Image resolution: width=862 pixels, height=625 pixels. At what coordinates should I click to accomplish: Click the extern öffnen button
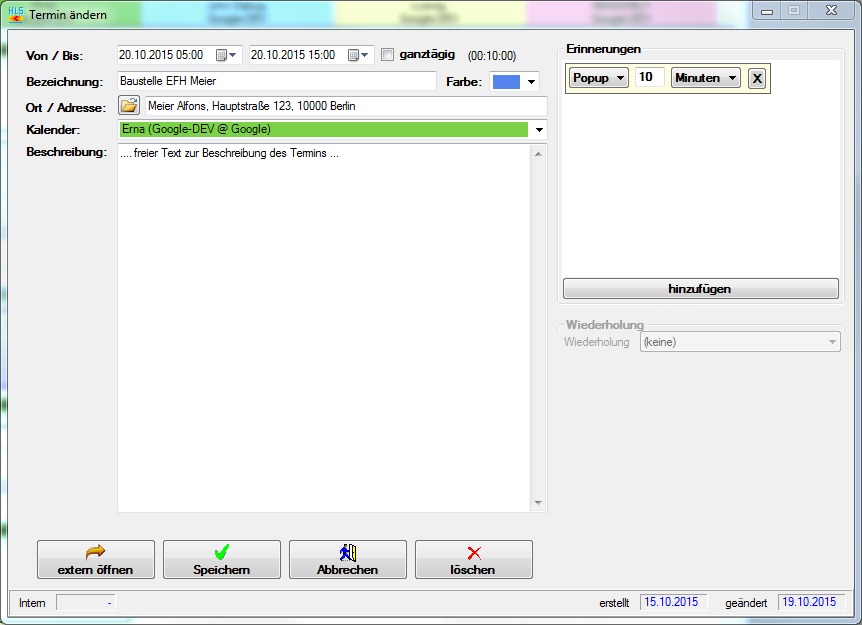pyautogui.click(x=96, y=560)
